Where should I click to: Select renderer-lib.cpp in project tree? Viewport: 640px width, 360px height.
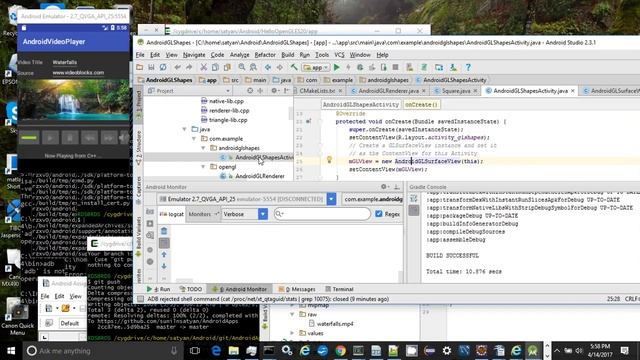229,110
